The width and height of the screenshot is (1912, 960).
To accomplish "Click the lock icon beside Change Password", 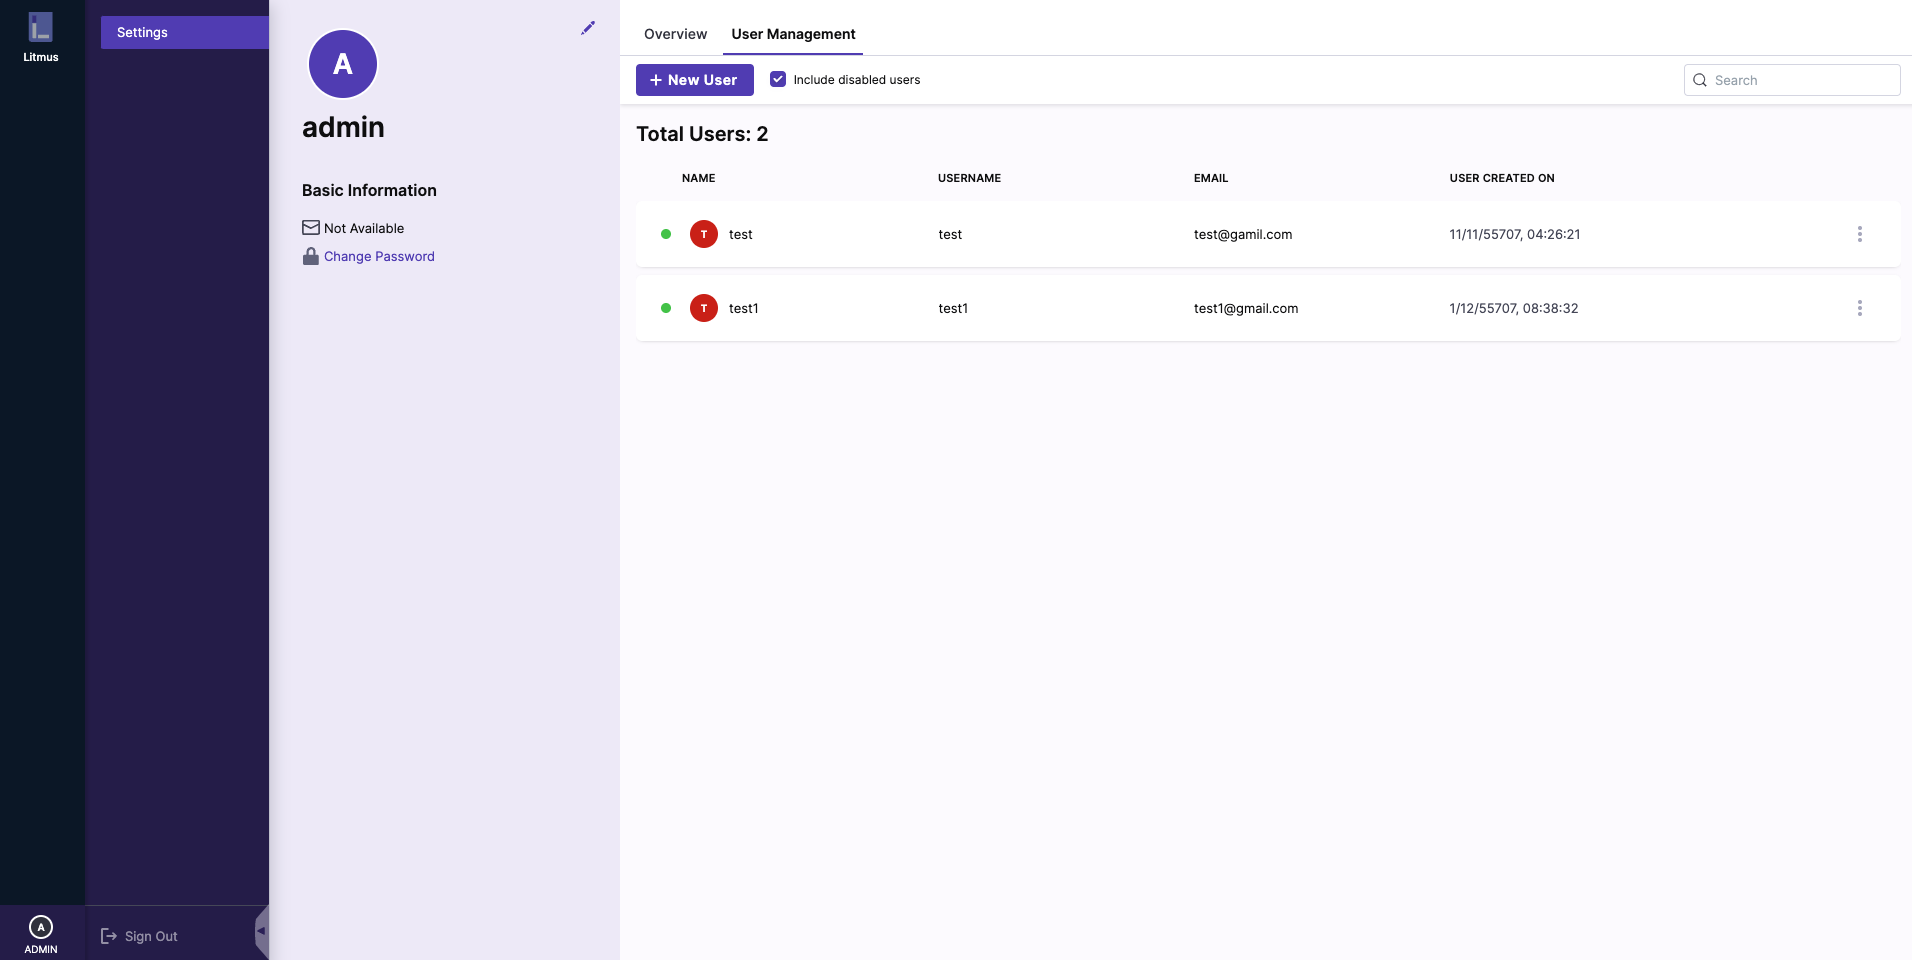I will [311, 256].
